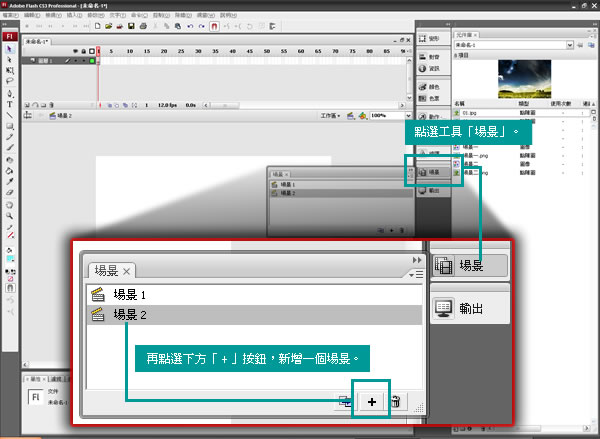Image resolution: width=600 pixels, height=439 pixels.
Task: Select the Paint Bucket tool
Action: click(x=10, y=171)
